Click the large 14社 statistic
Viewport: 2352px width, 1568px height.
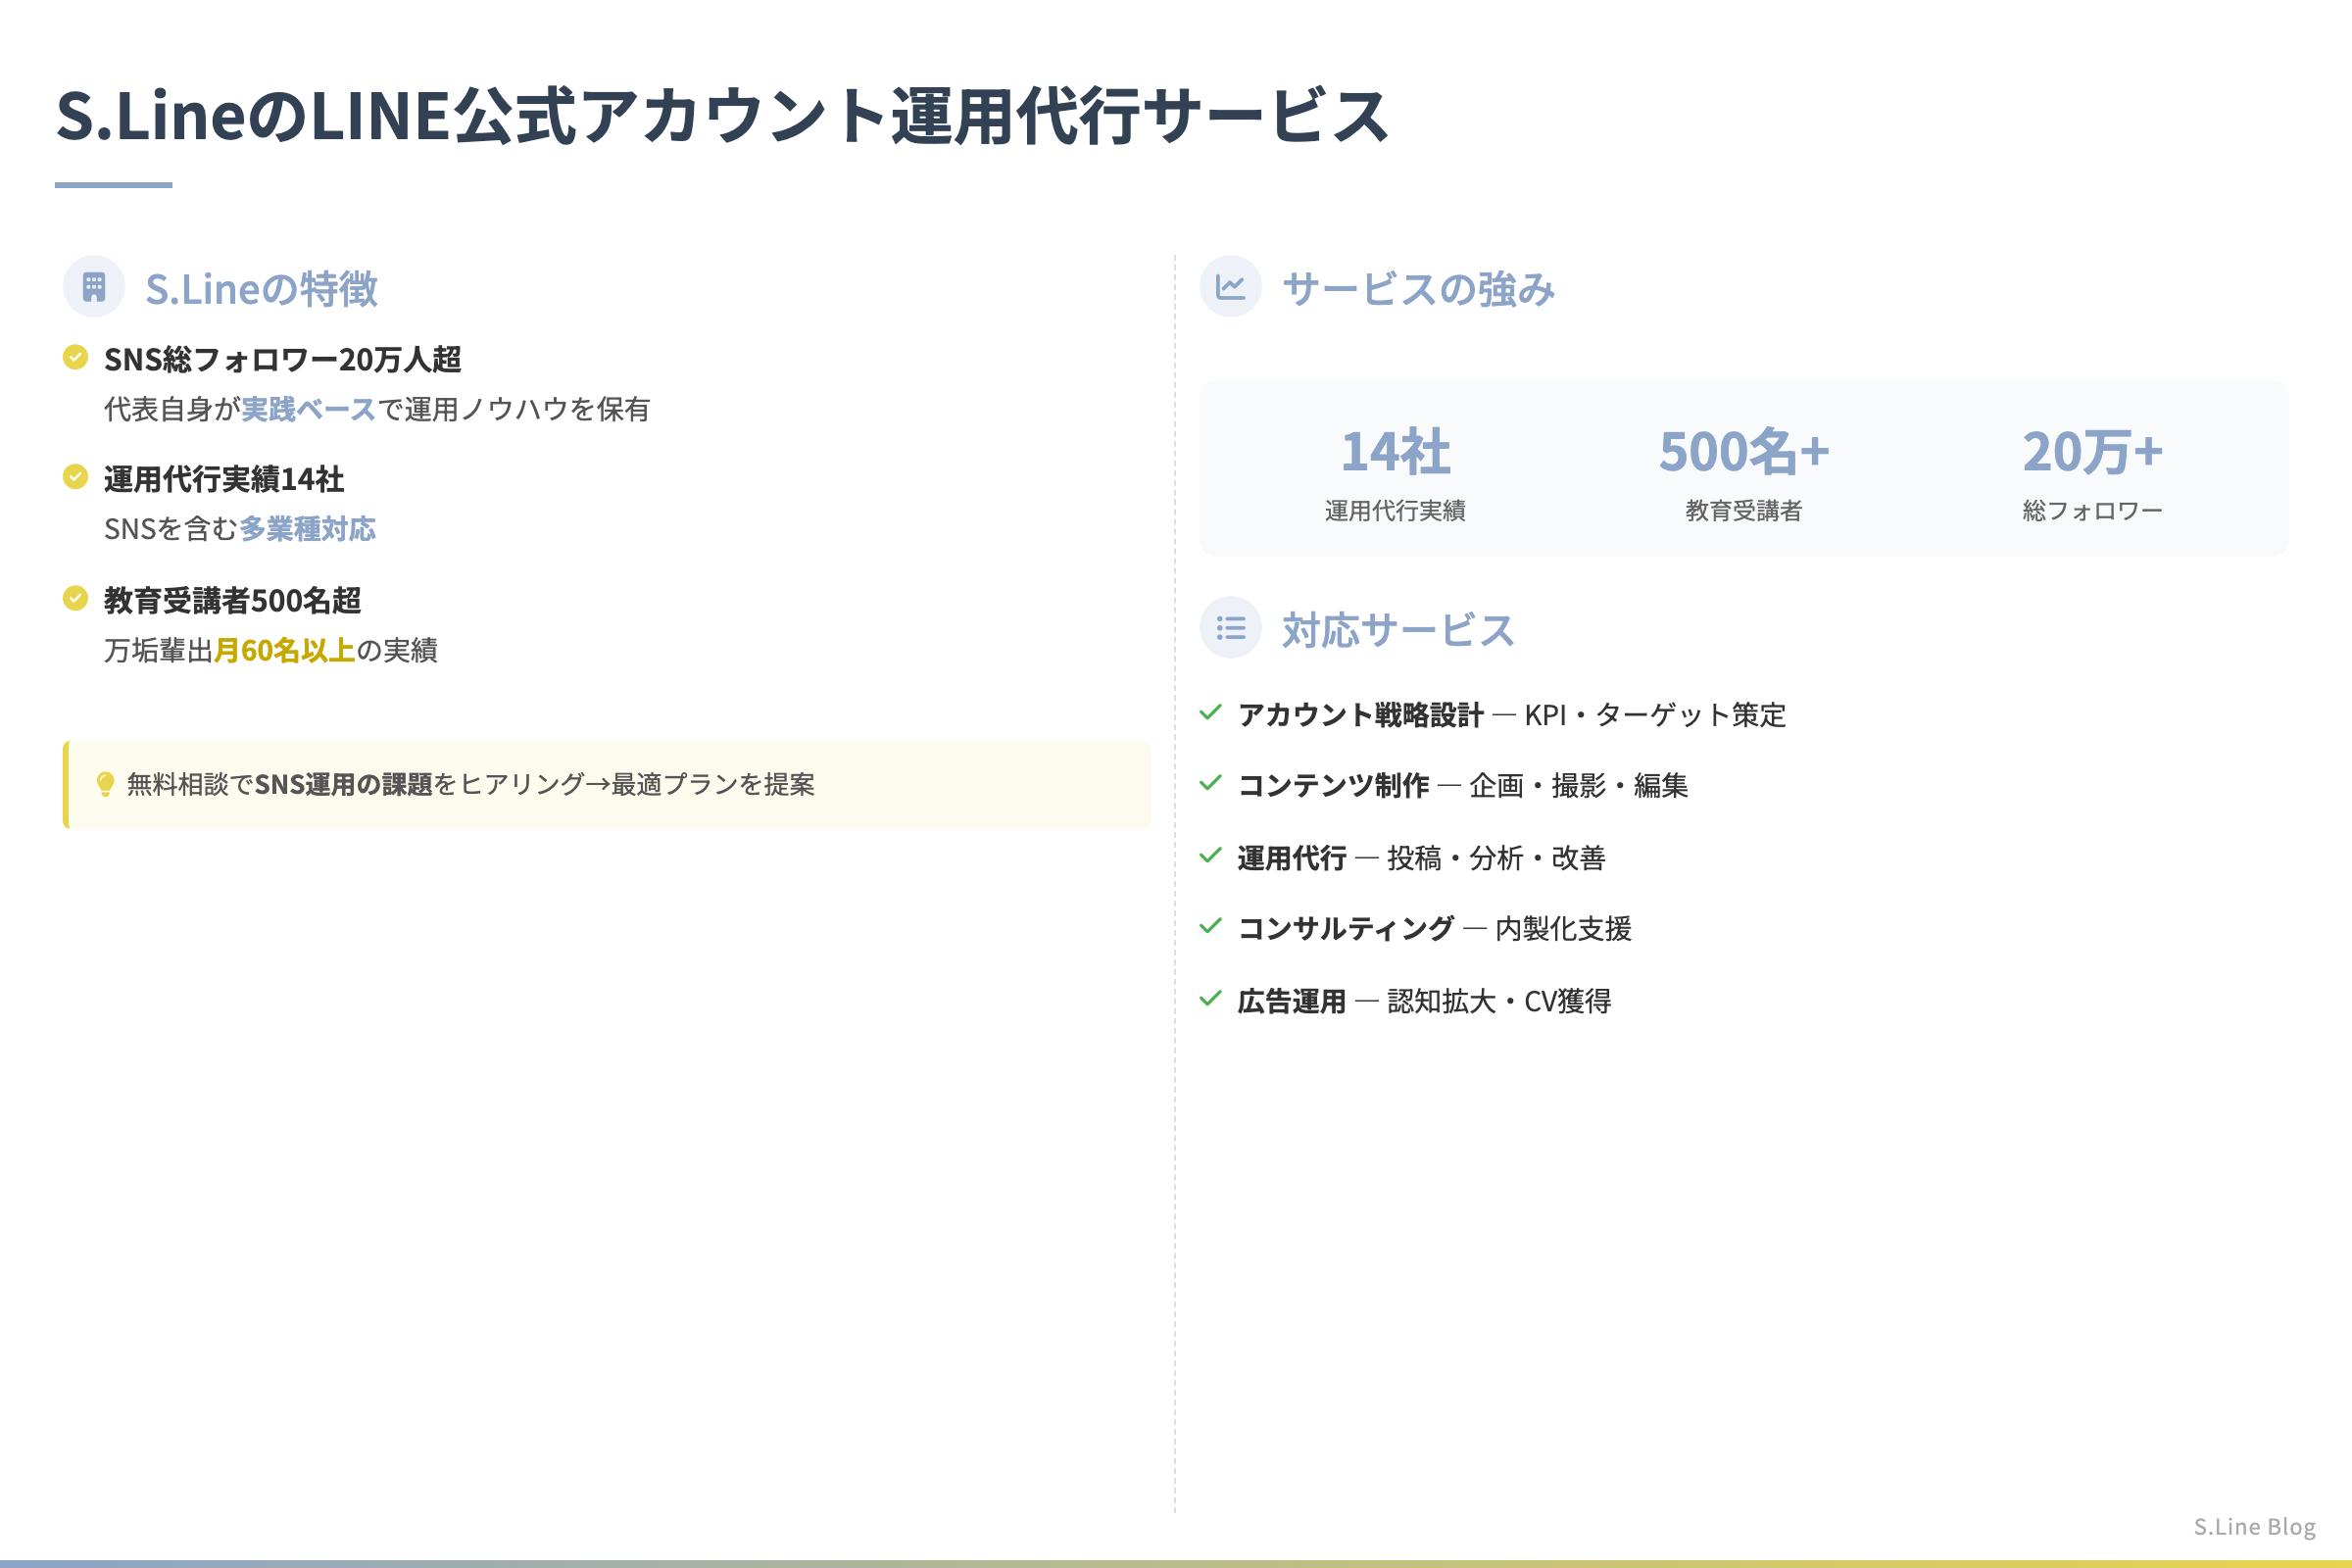[x=1395, y=451]
